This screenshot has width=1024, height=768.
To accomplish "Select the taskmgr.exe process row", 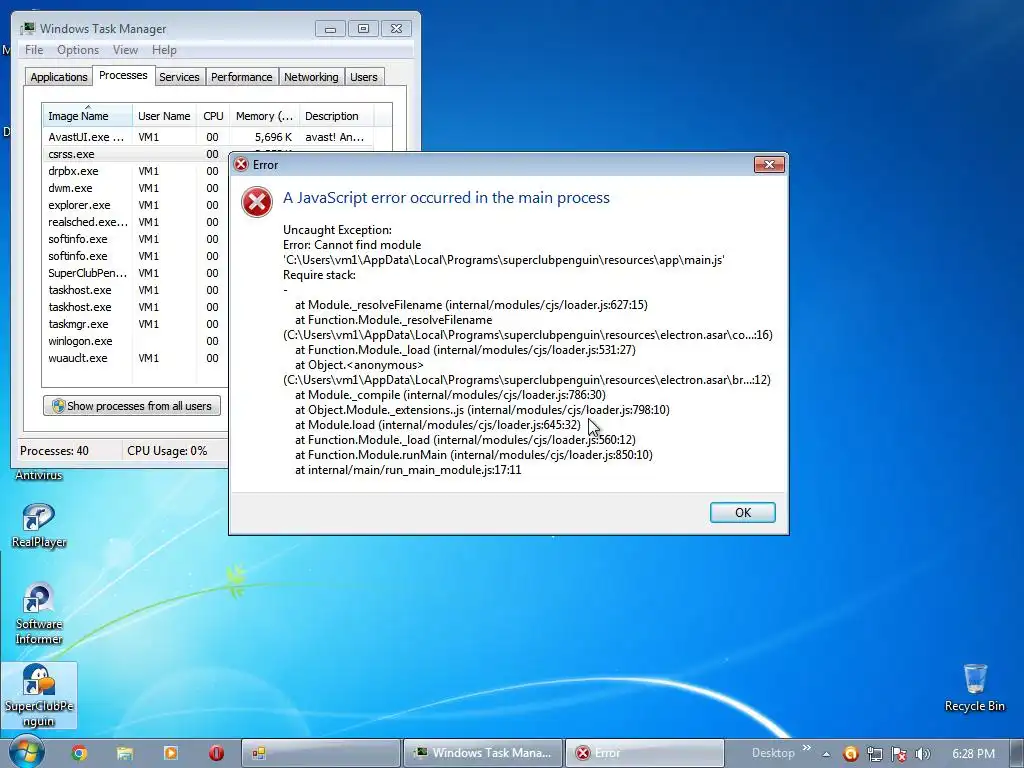I will (x=136, y=324).
